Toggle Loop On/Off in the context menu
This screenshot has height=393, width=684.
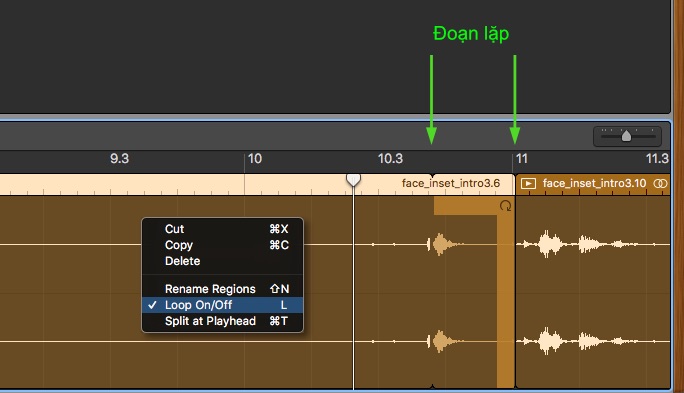point(222,305)
